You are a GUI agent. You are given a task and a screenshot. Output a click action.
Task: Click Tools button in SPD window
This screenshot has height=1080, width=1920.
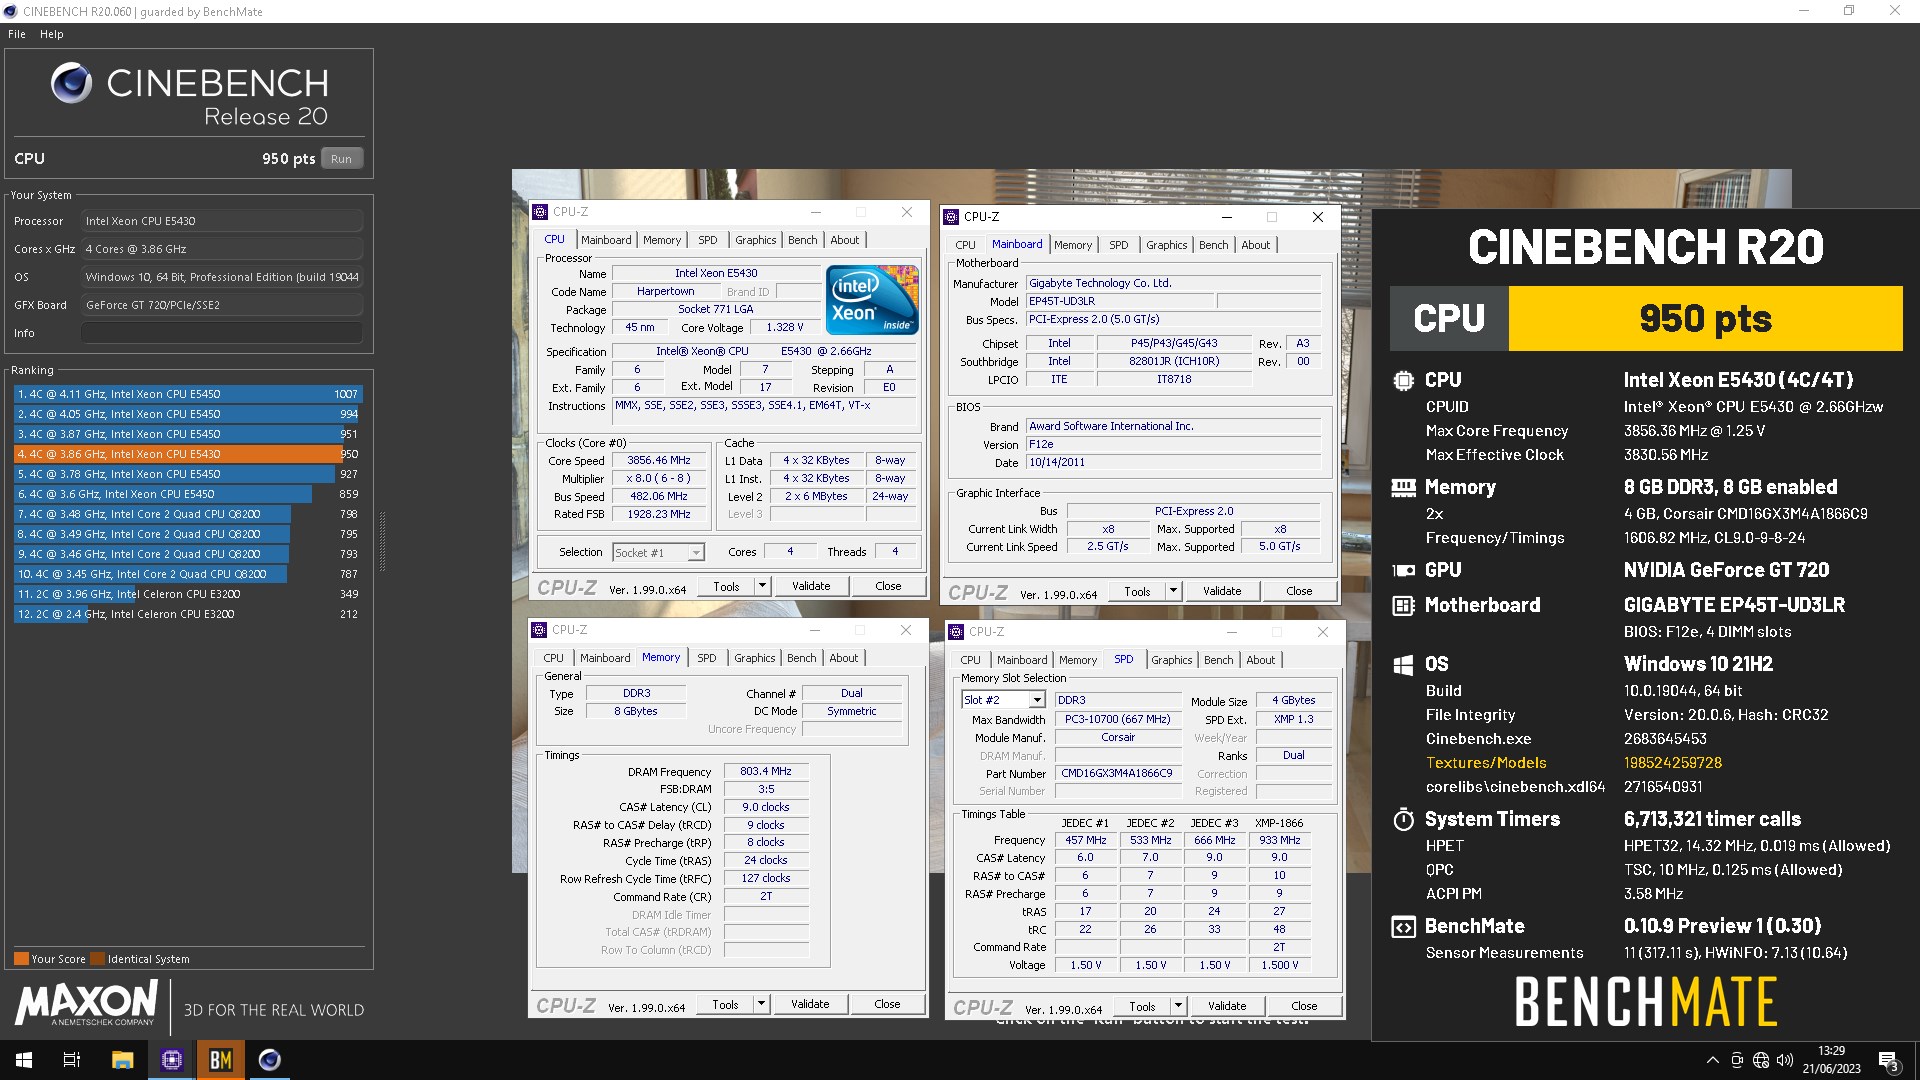[x=1142, y=1006]
